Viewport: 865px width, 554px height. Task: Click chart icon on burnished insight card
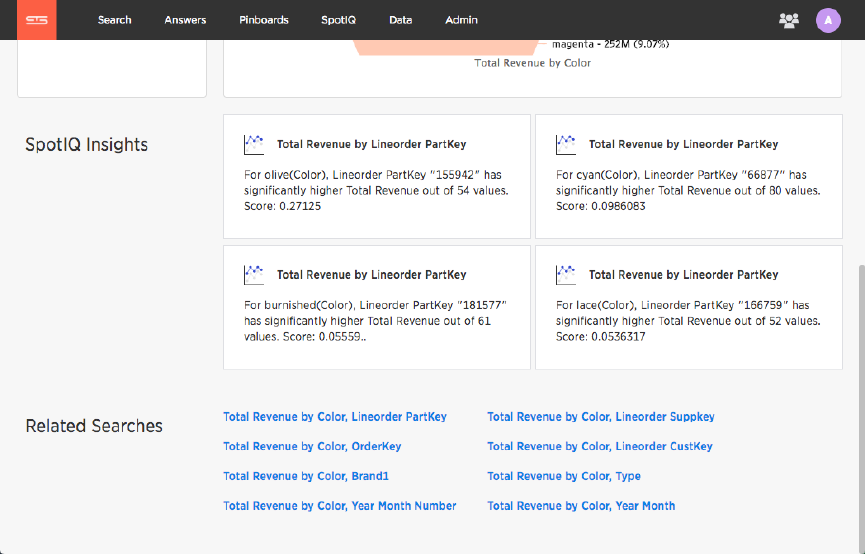pyautogui.click(x=254, y=275)
